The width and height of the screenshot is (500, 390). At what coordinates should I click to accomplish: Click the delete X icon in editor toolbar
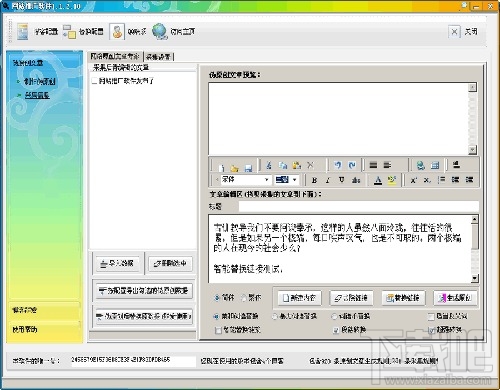[x=310, y=165]
